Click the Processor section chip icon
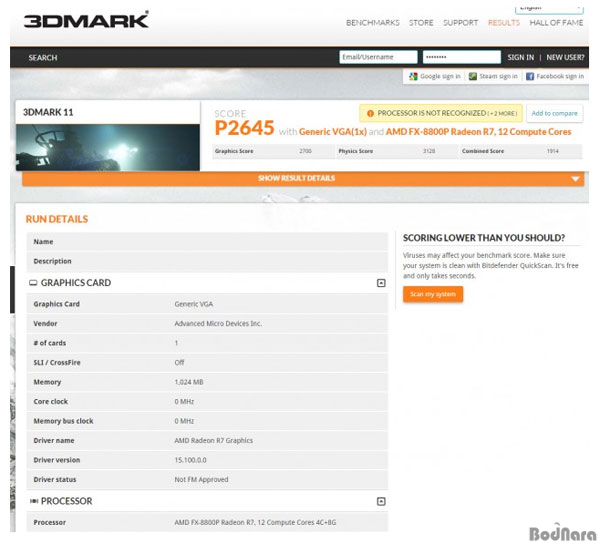This screenshot has width=600, height=544. click(x=34, y=501)
